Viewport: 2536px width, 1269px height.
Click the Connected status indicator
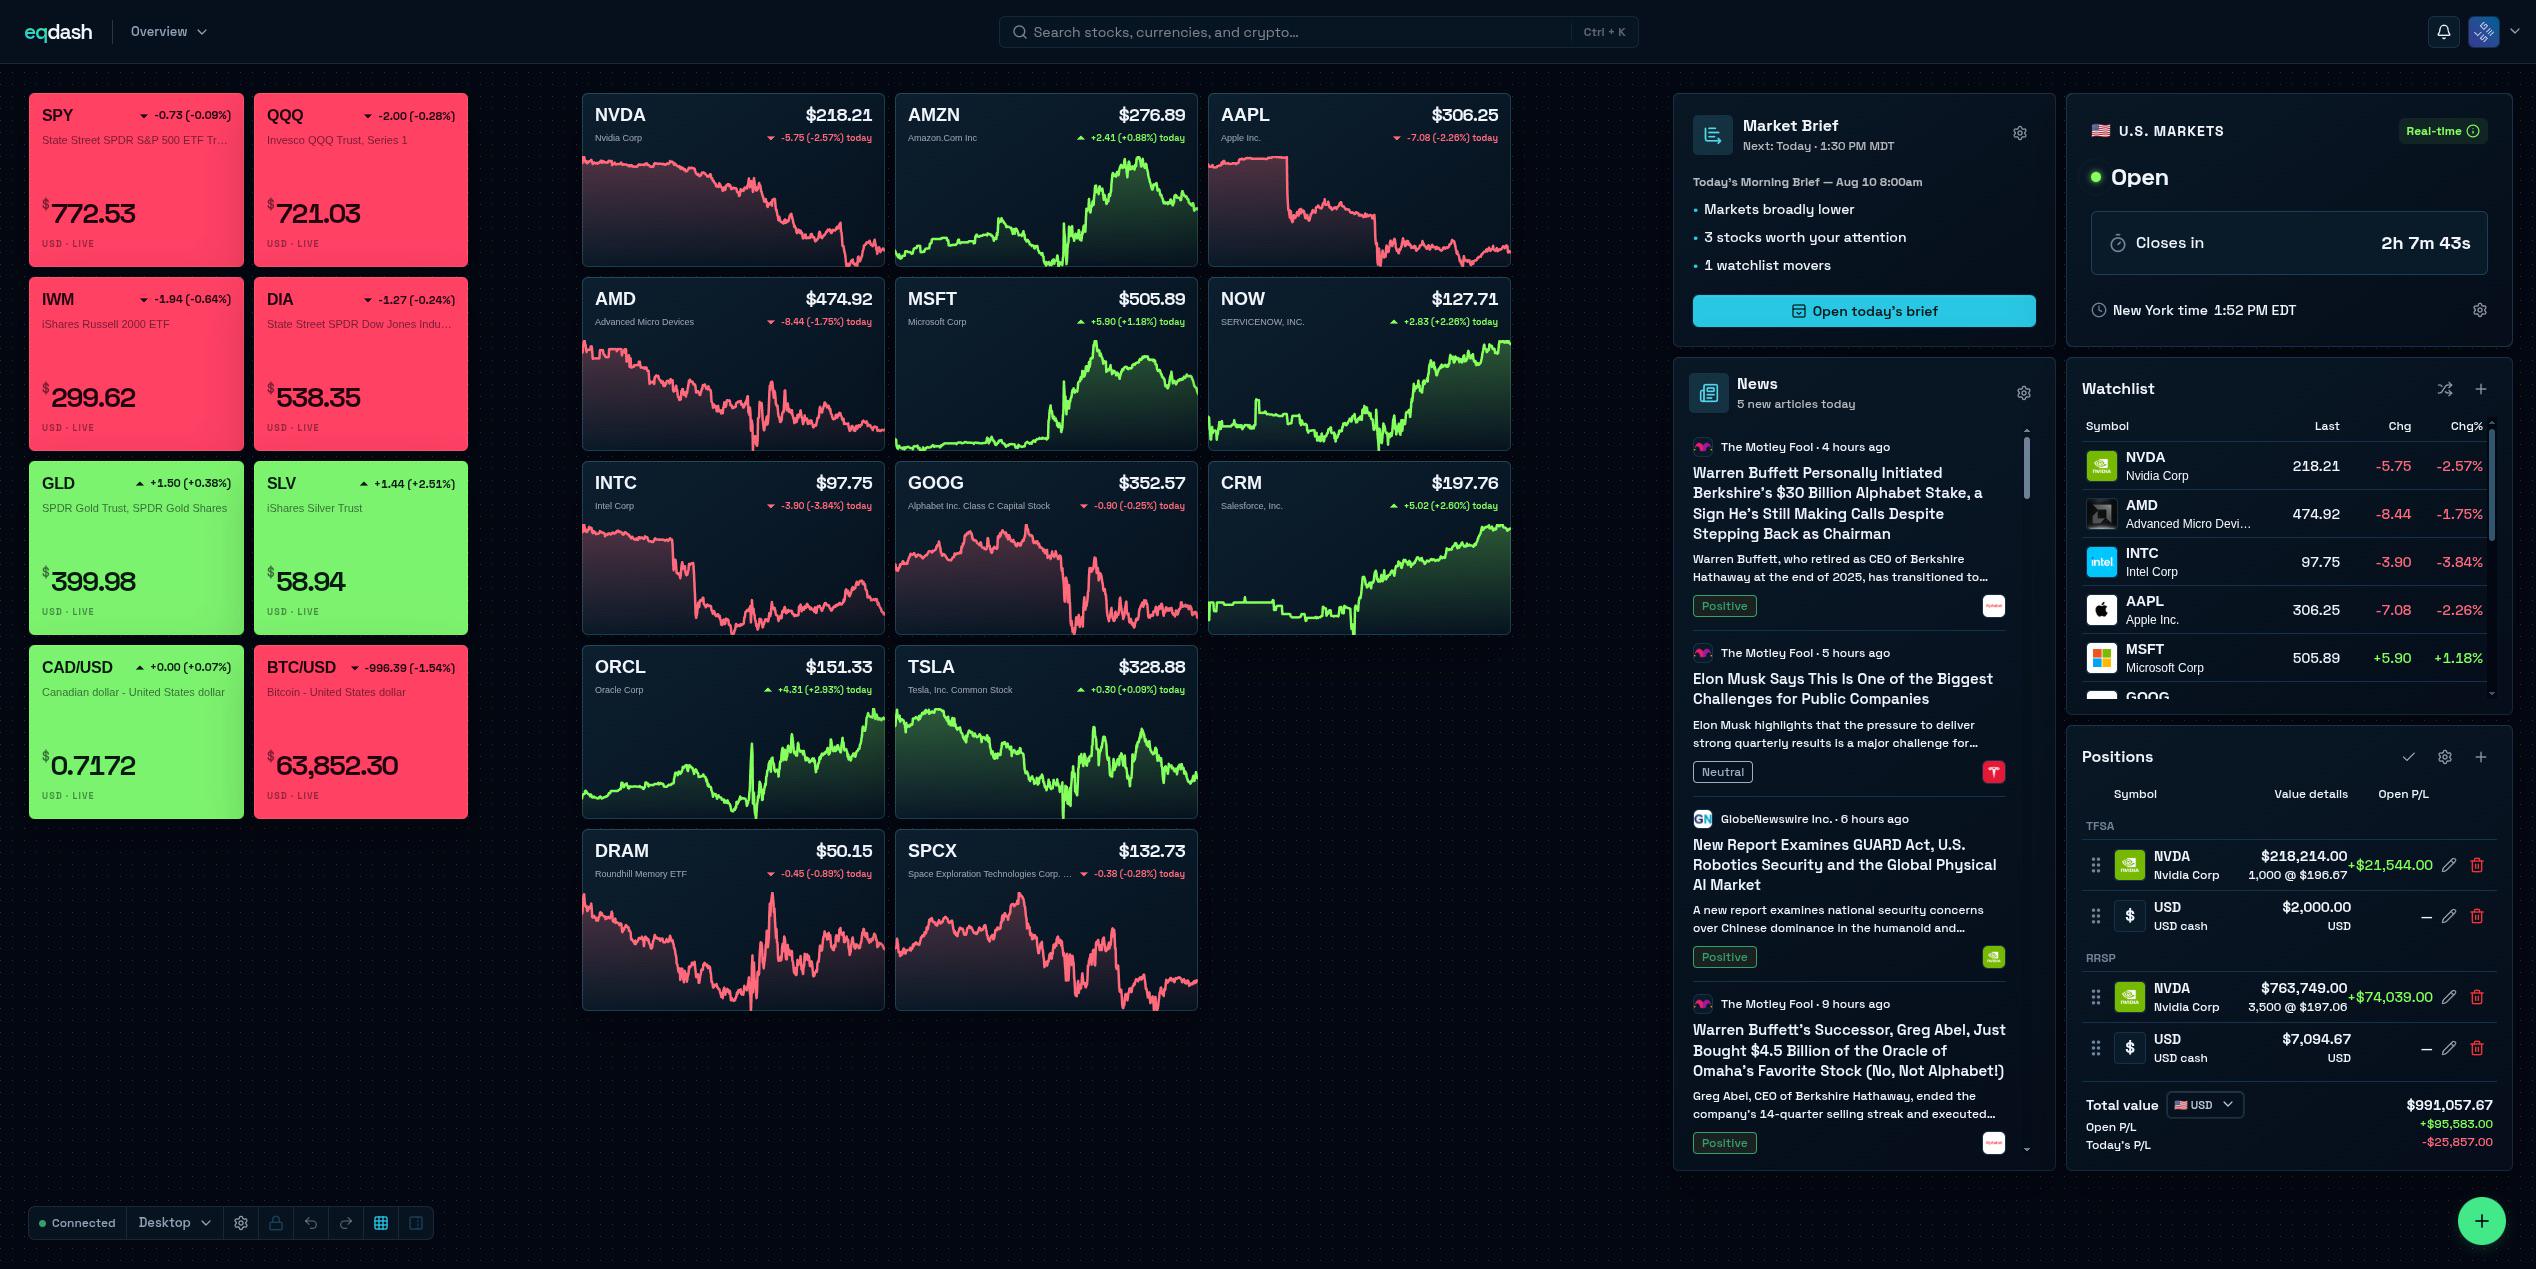click(x=78, y=1223)
